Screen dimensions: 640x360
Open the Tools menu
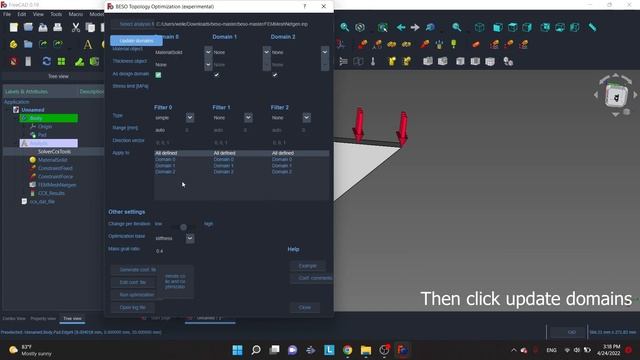56,14
